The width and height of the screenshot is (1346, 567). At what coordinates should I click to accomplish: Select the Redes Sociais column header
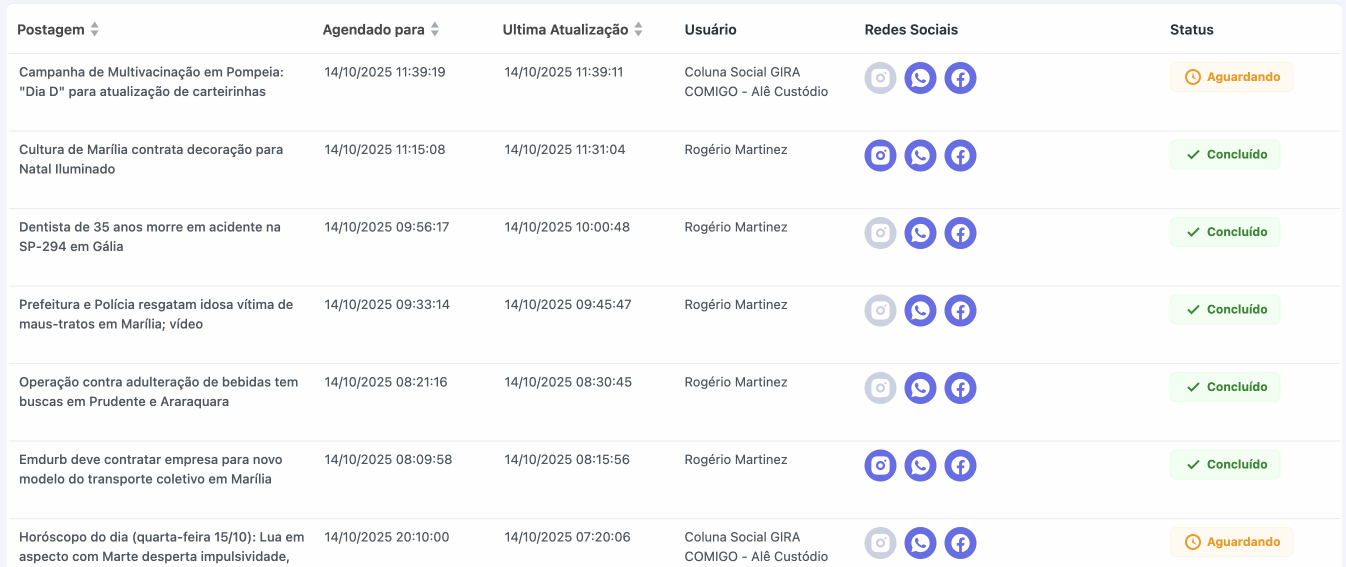click(x=911, y=30)
